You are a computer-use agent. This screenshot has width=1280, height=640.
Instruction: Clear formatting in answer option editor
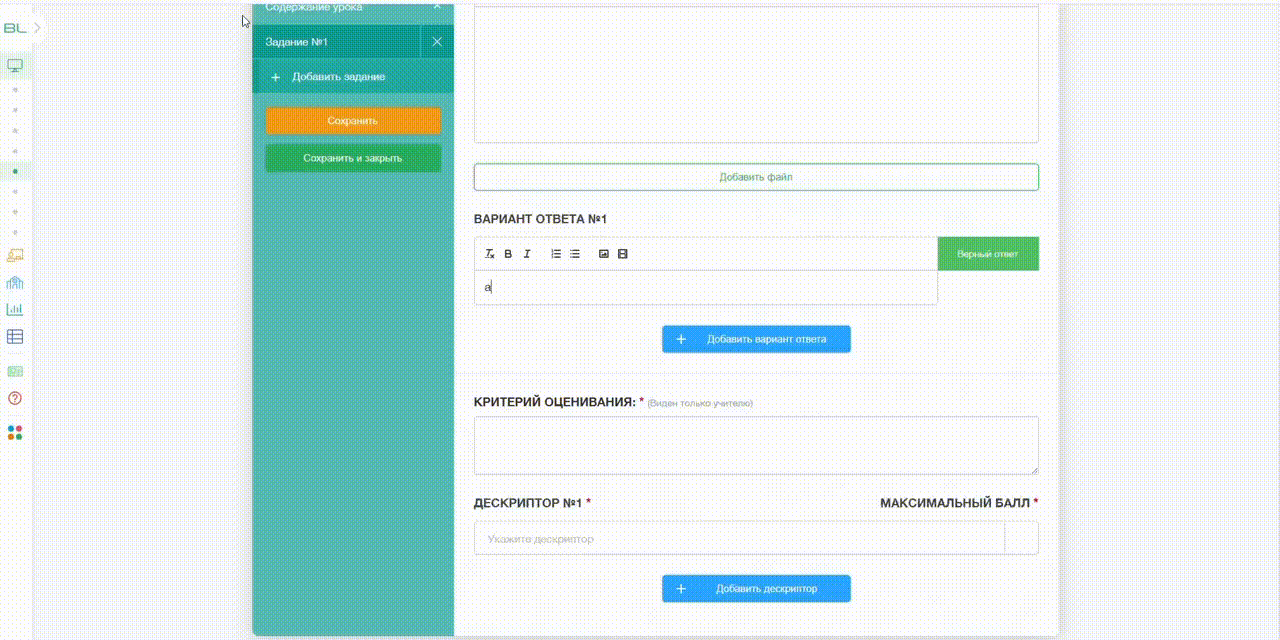click(490, 254)
